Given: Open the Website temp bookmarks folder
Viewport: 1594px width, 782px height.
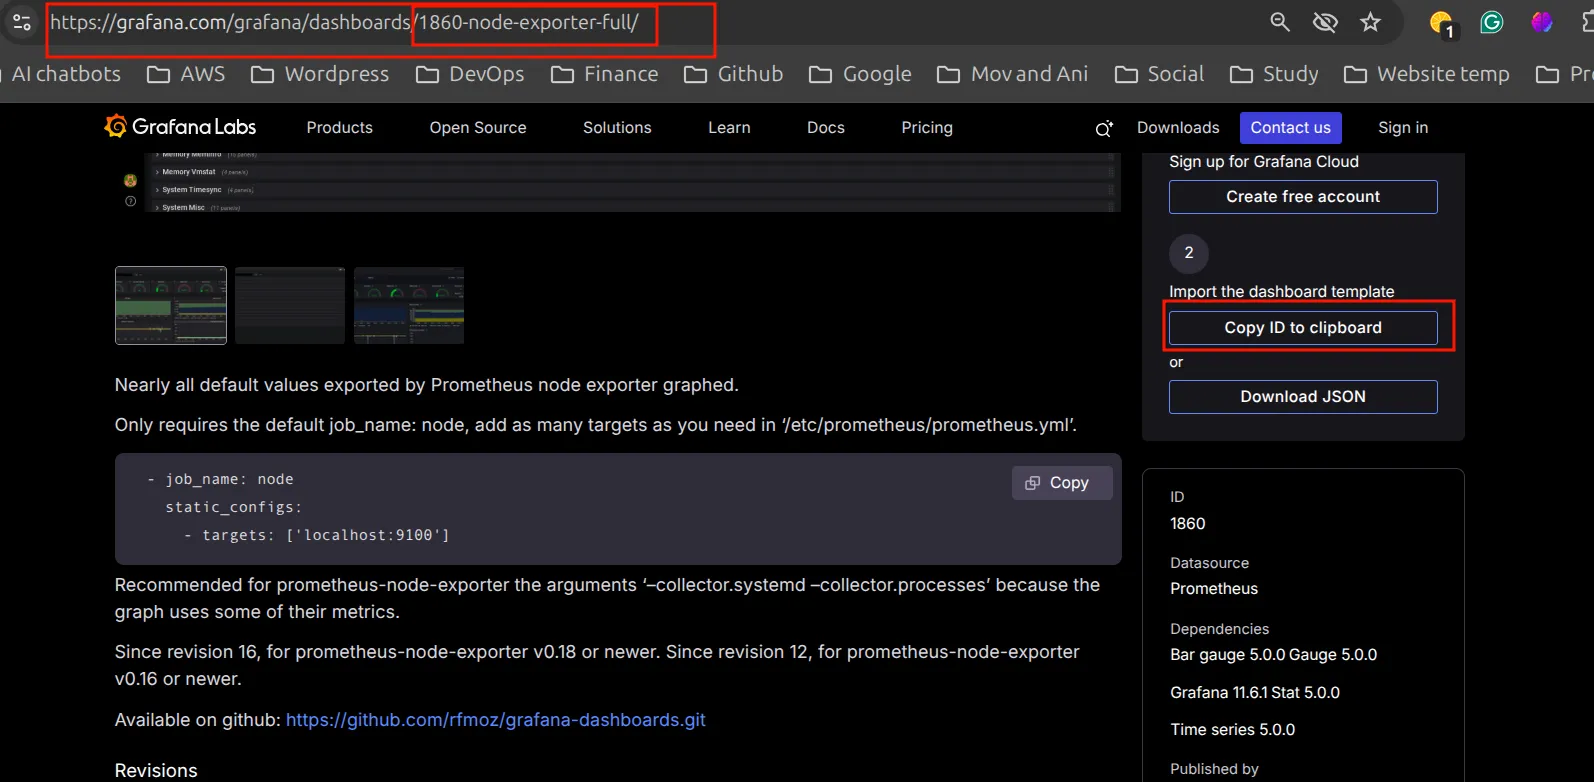Looking at the screenshot, I should tap(1426, 74).
